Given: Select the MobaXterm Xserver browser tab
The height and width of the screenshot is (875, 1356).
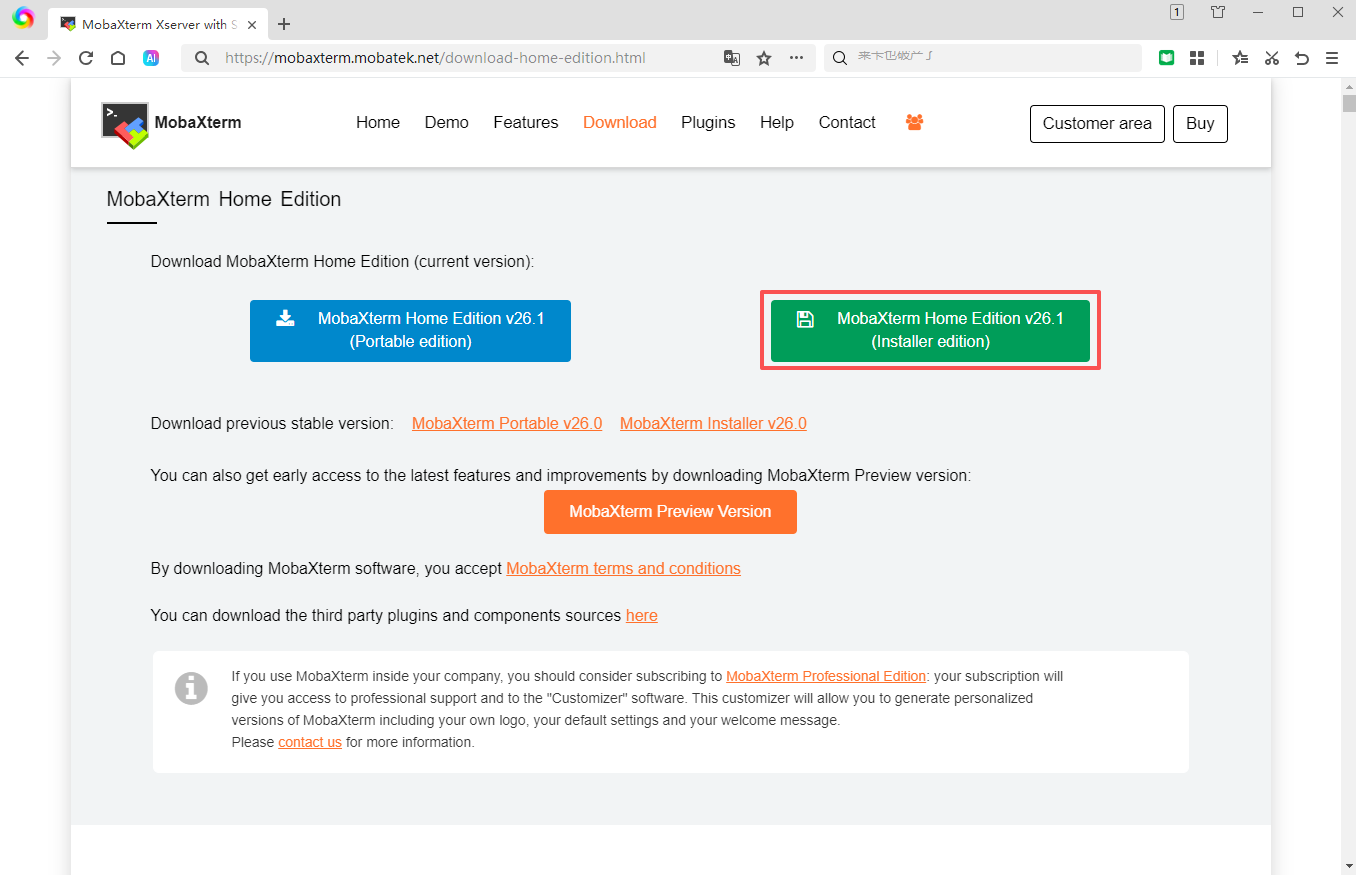Looking at the screenshot, I should 157,24.
